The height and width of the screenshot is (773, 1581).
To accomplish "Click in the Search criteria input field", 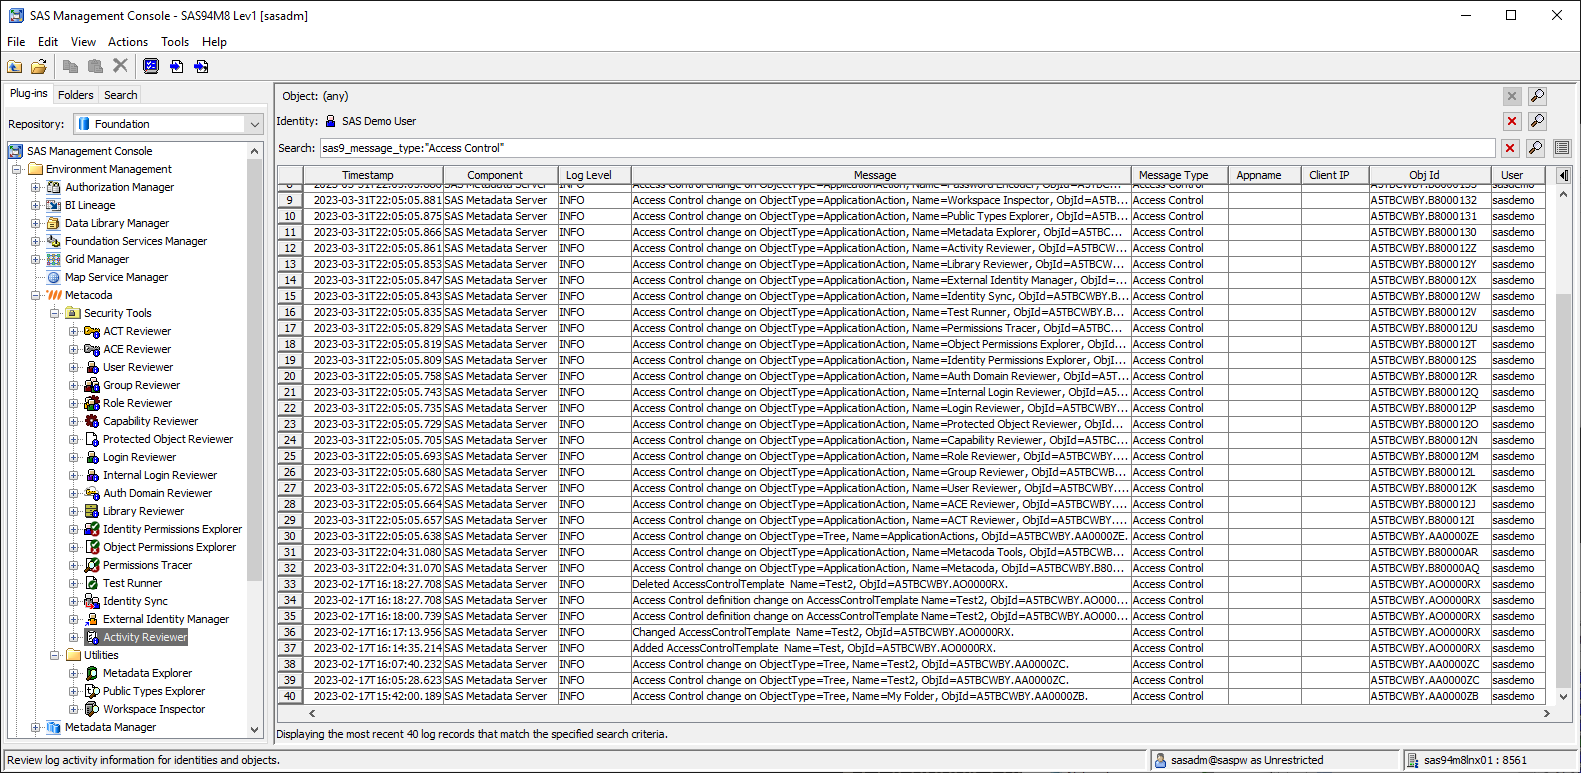I will click(907, 148).
